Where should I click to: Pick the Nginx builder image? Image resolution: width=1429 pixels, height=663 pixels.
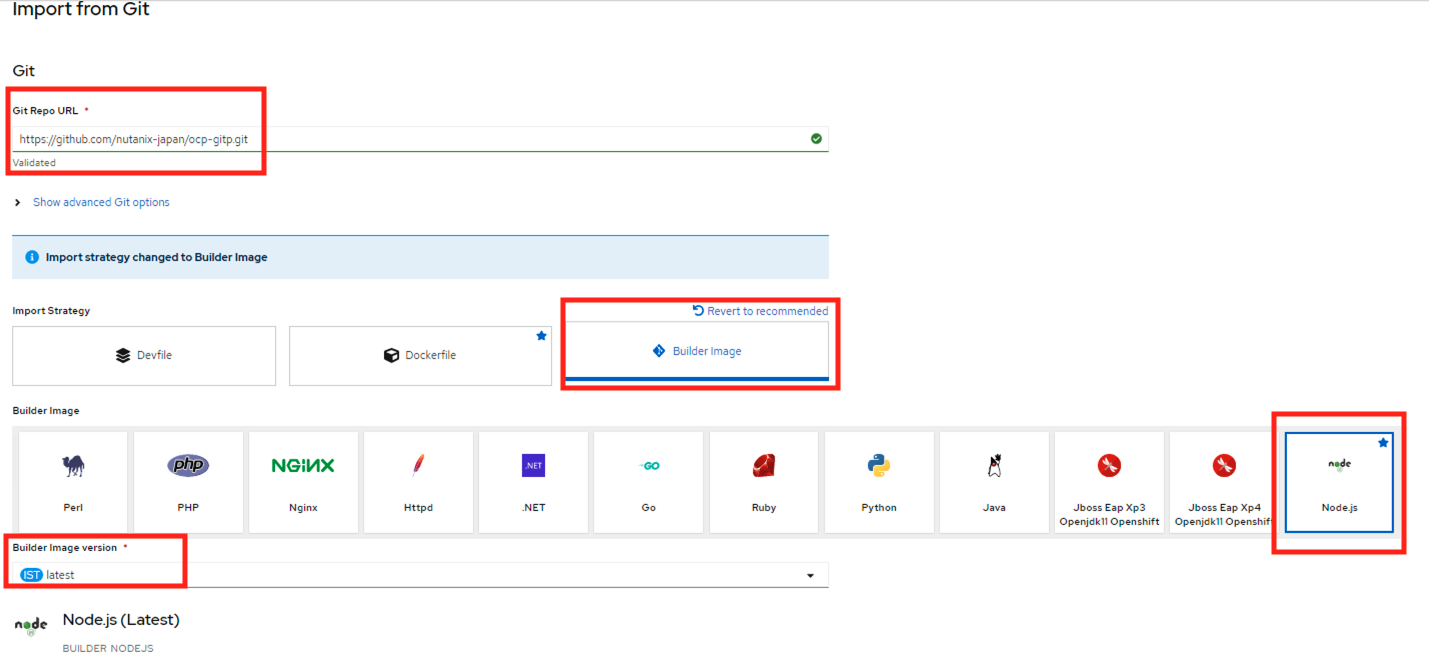coord(303,481)
